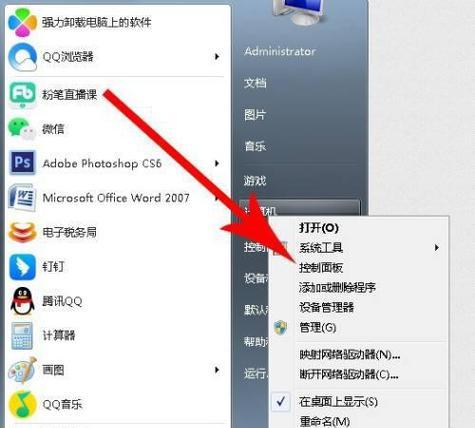The width and height of the screenshot is (475, 428).
Task: Select 控制面板 in context menu
Action: click(x=321, y=268)
